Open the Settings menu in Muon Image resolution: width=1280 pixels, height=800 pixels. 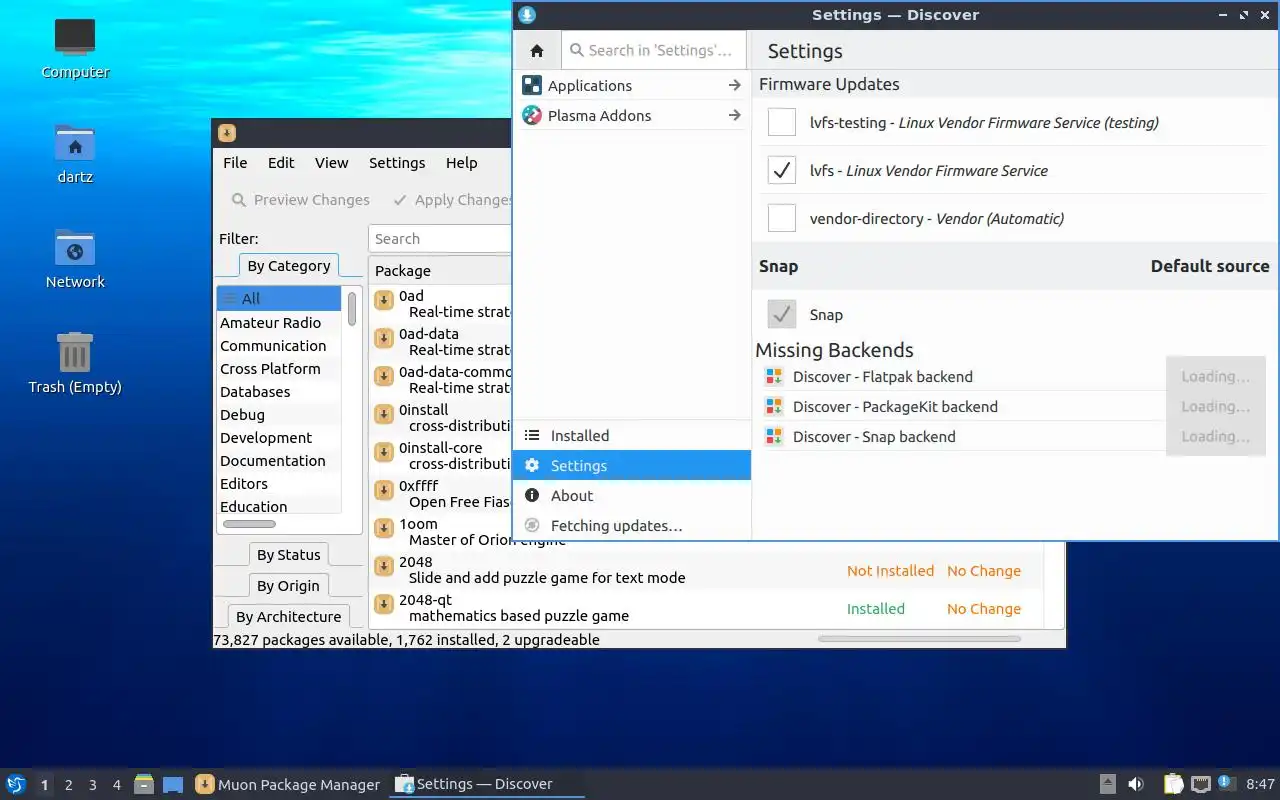(397, 163)
